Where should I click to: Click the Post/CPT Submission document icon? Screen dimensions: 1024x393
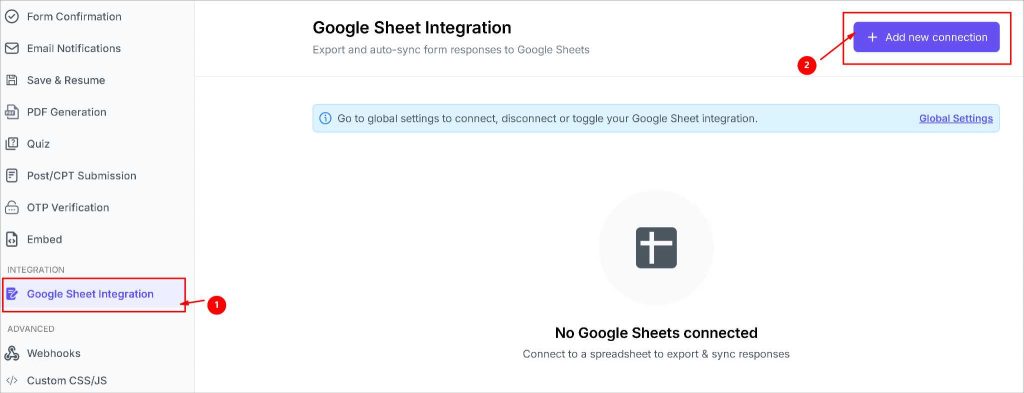tap(12, 176)
